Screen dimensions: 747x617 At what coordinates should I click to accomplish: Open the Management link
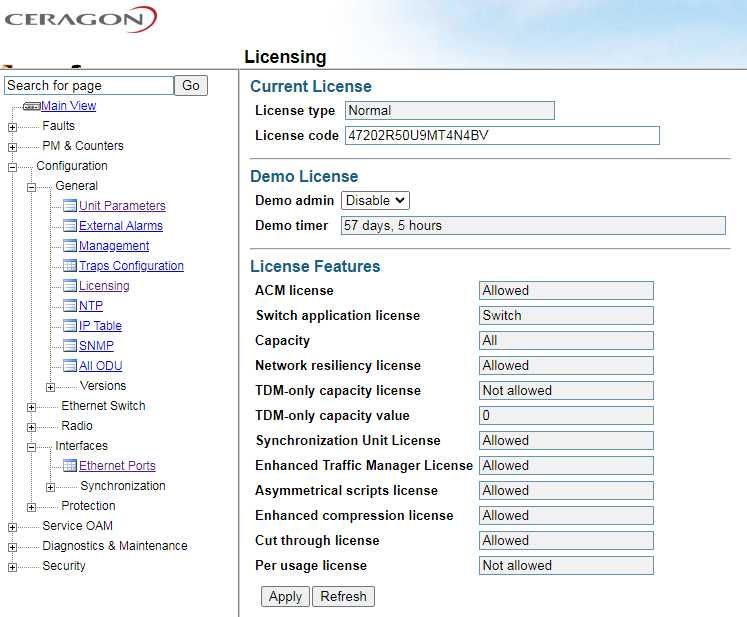(114, 246)
